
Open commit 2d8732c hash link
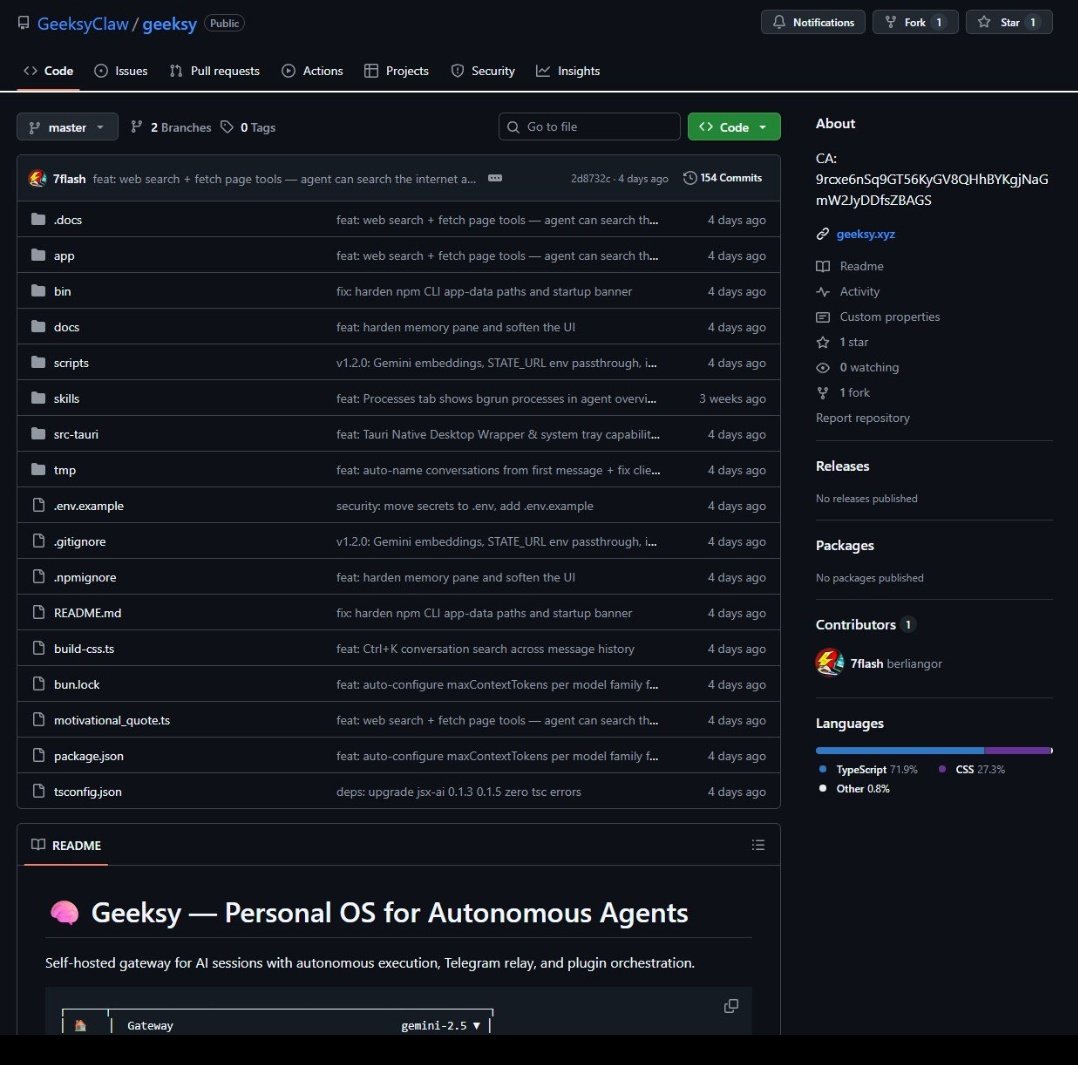coord(590,179)
